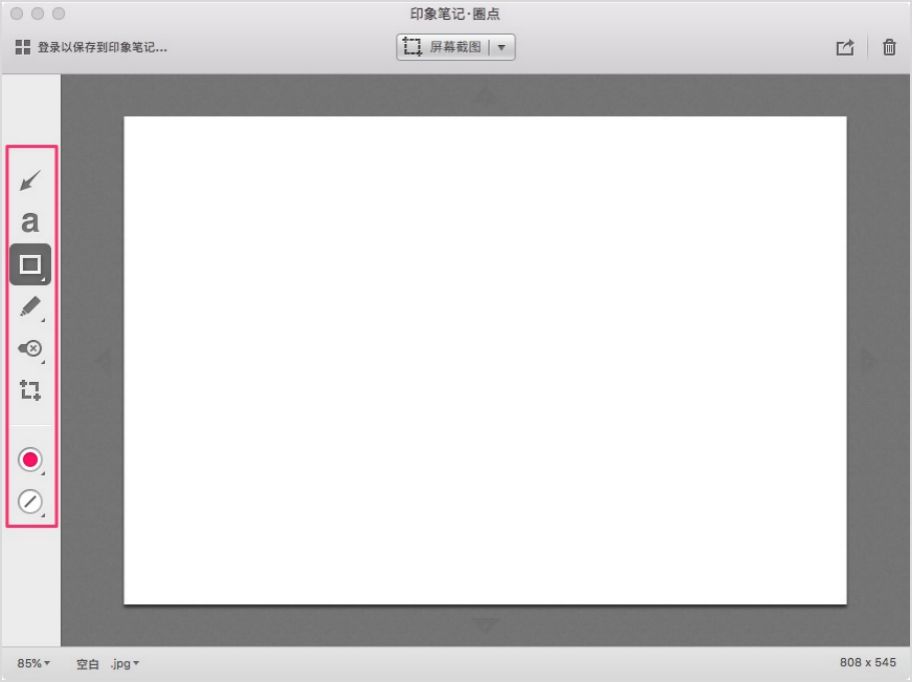This screenshot has width=912, height=682.
Task: Click the white blank canvas
Action: tap(485, 360)
